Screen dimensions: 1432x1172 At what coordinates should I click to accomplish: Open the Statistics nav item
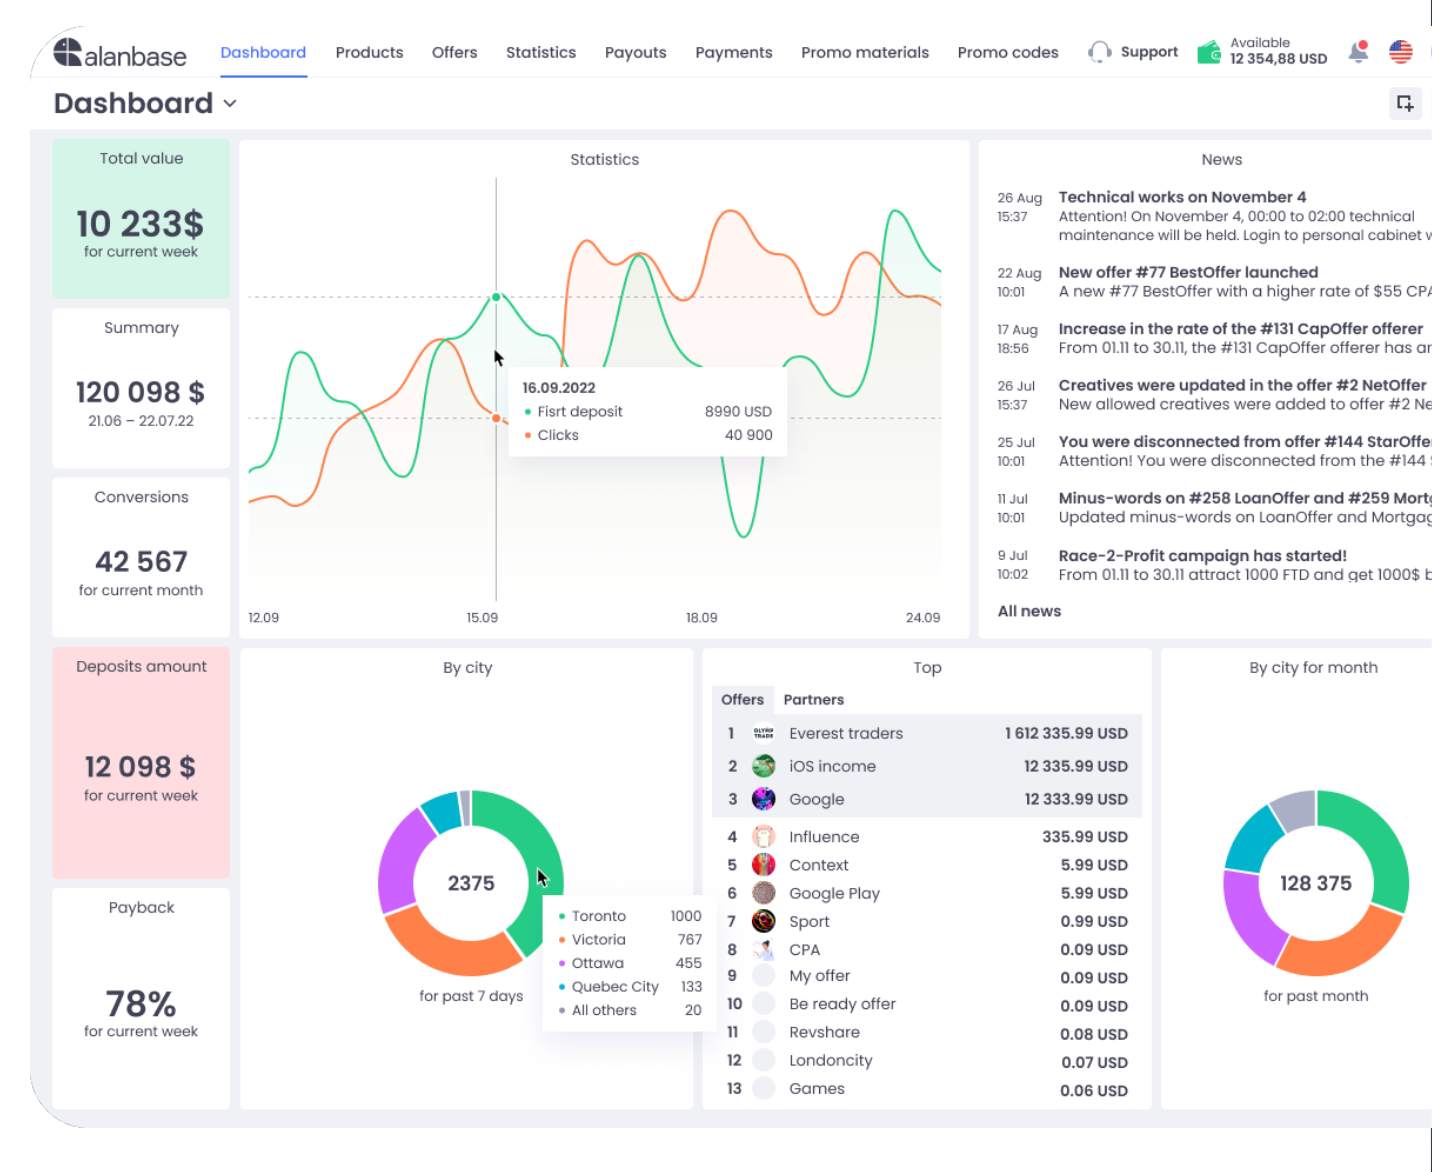tap(541, 52)
